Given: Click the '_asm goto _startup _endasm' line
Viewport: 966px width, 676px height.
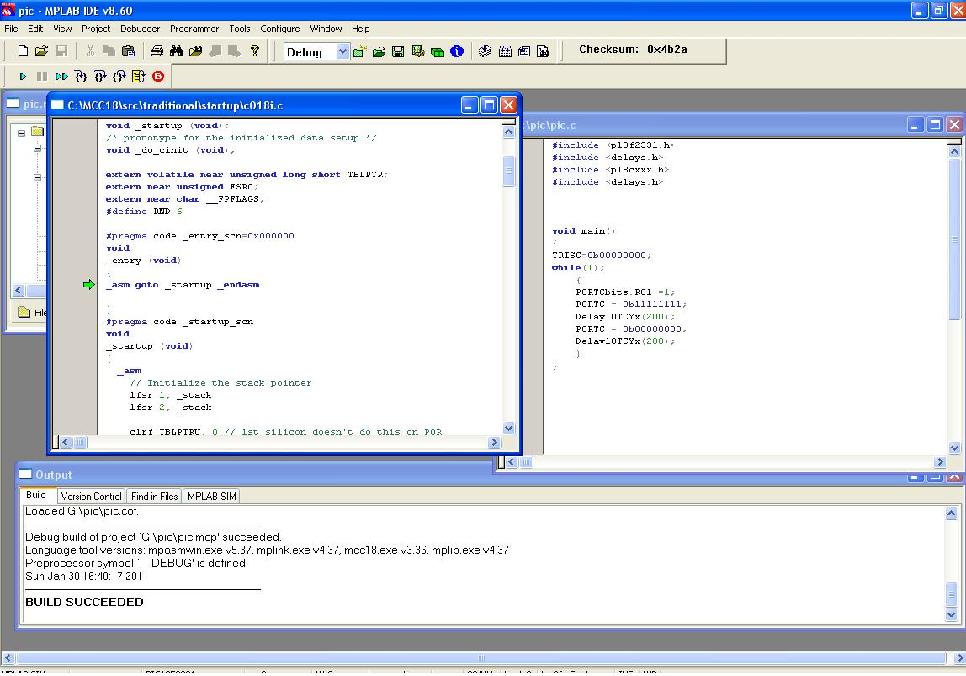Looking at the screenshot, I should [182, 285].
